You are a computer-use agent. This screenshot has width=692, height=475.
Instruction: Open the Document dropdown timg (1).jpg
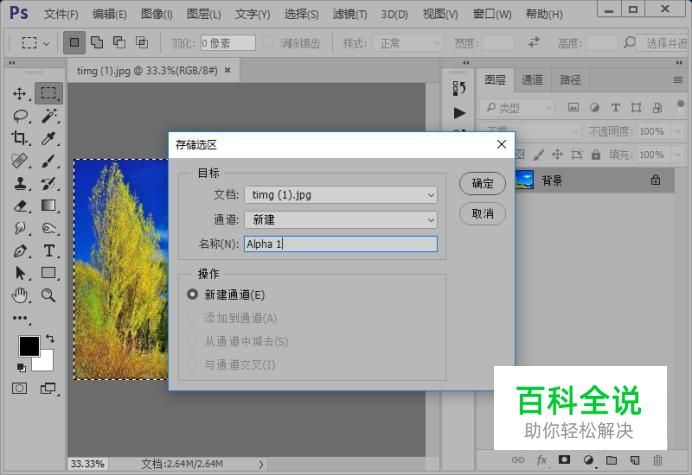(341, 195)
